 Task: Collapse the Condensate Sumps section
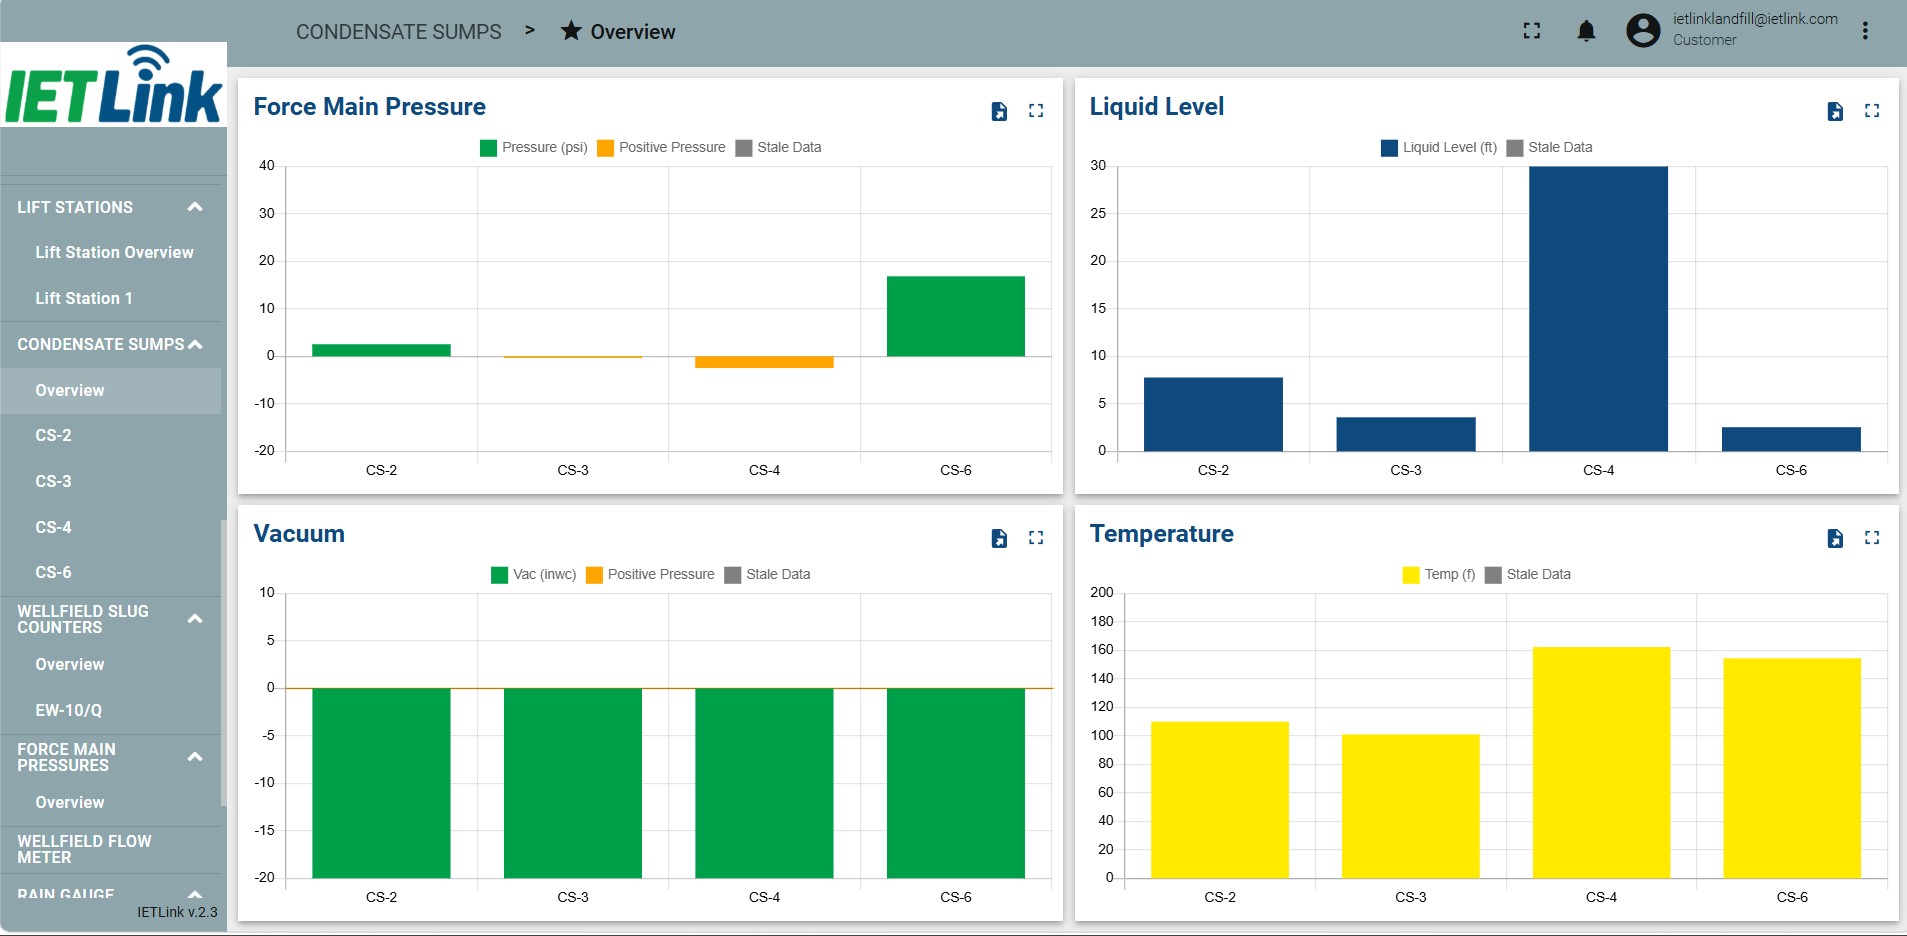(x=195, y=344)
